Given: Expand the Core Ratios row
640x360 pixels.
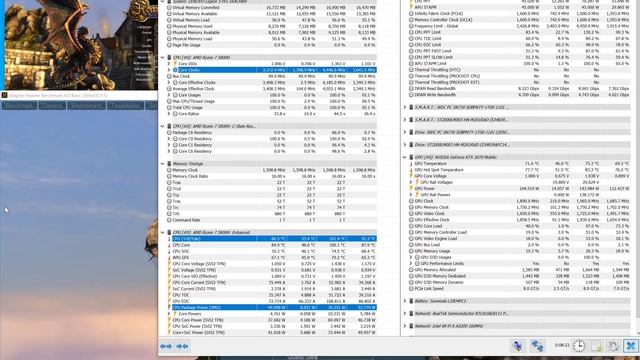Looking at the screenshot, I should [x=169, y=114].
